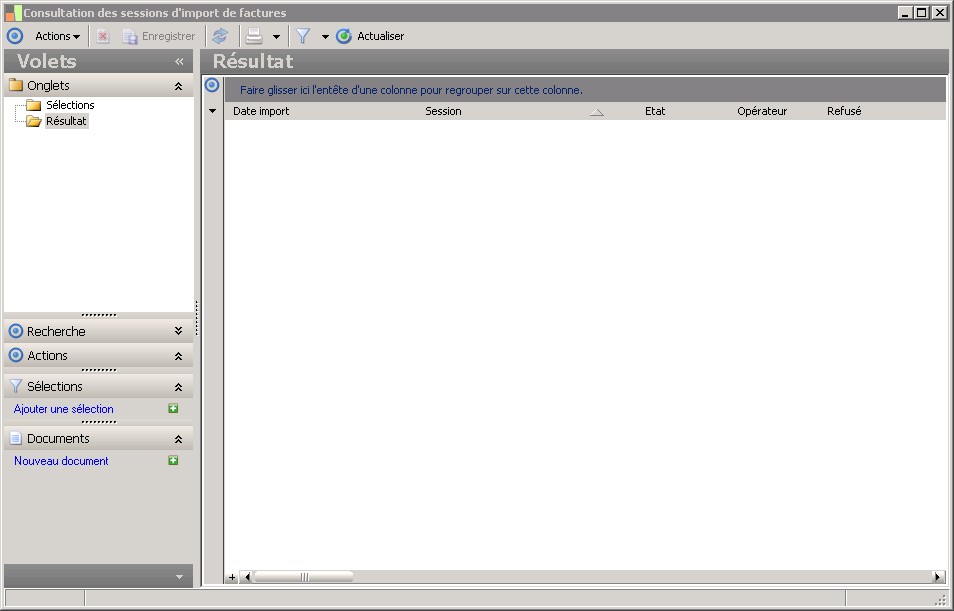Open the bottom panel configuration dropdown arrow
954x611 pixels.
click(179, 577)
